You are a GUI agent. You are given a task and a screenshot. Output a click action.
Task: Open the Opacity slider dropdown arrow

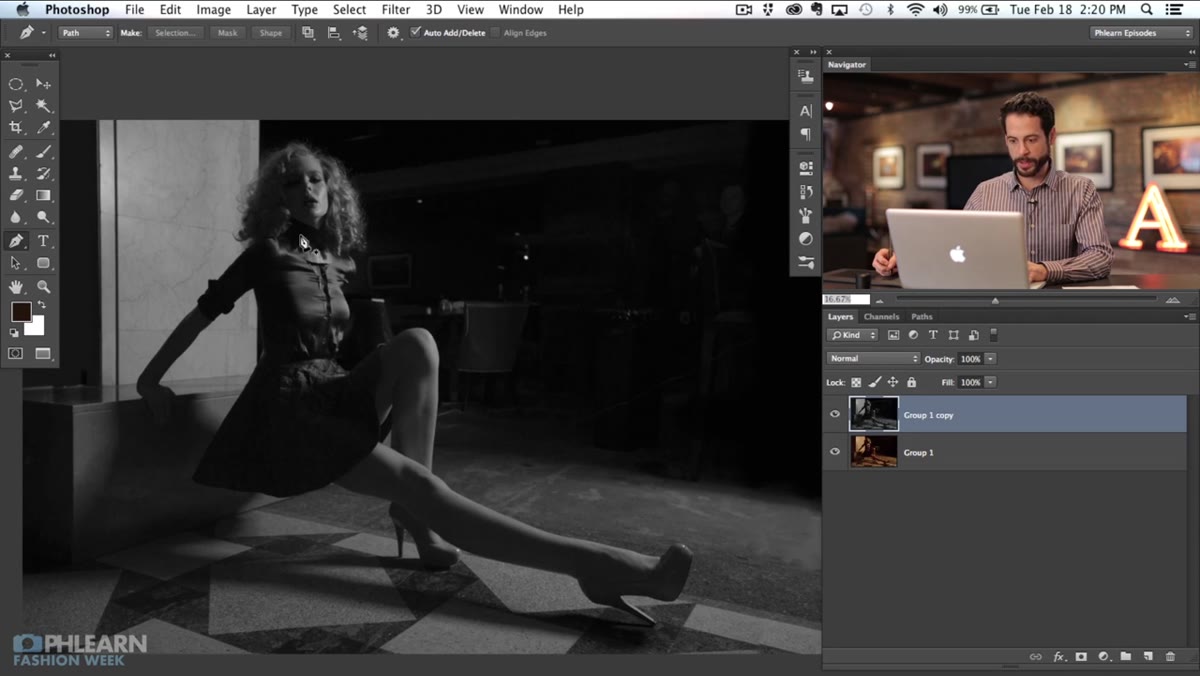990,358
